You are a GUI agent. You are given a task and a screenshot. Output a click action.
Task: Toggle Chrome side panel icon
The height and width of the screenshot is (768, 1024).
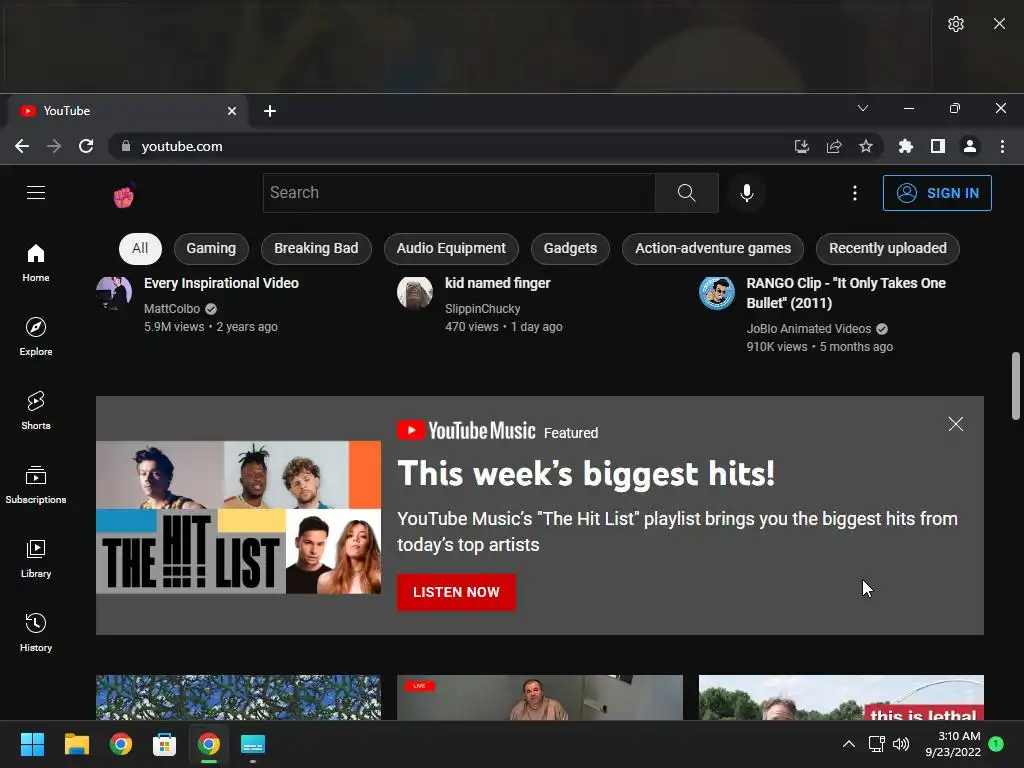(938, 146)
